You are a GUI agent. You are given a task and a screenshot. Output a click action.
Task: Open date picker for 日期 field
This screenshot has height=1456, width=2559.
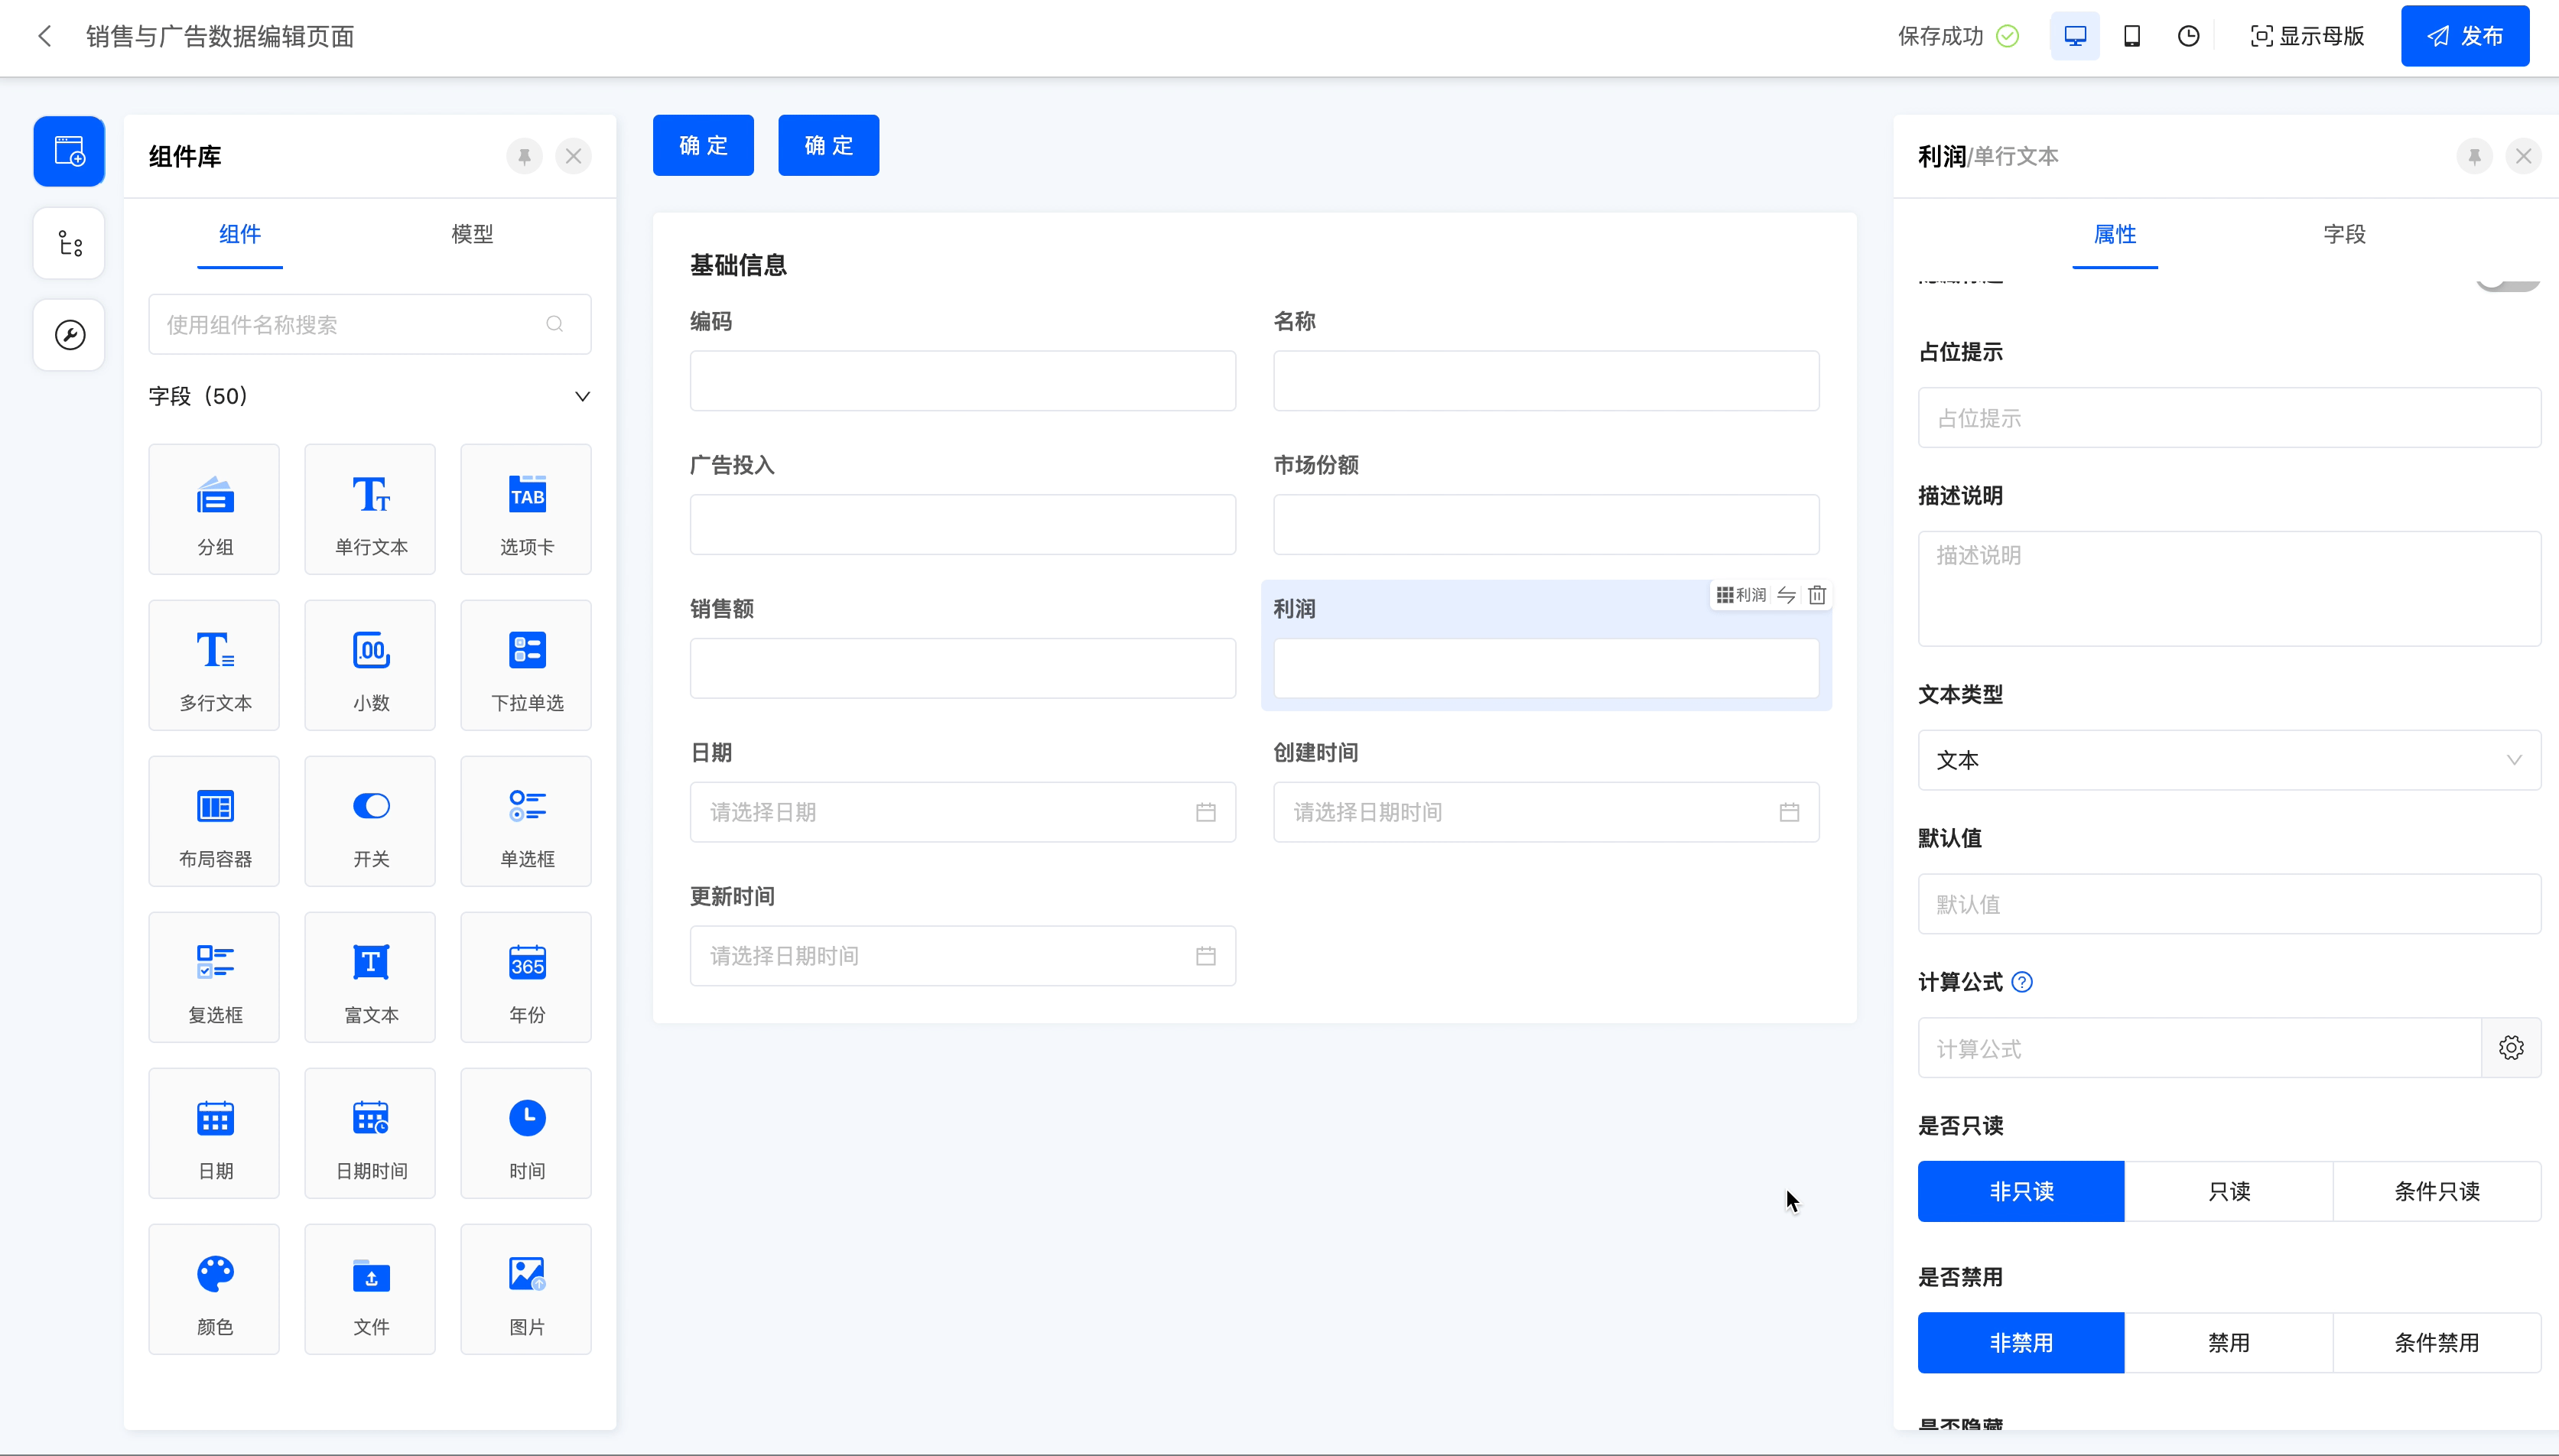coord(962,812)
